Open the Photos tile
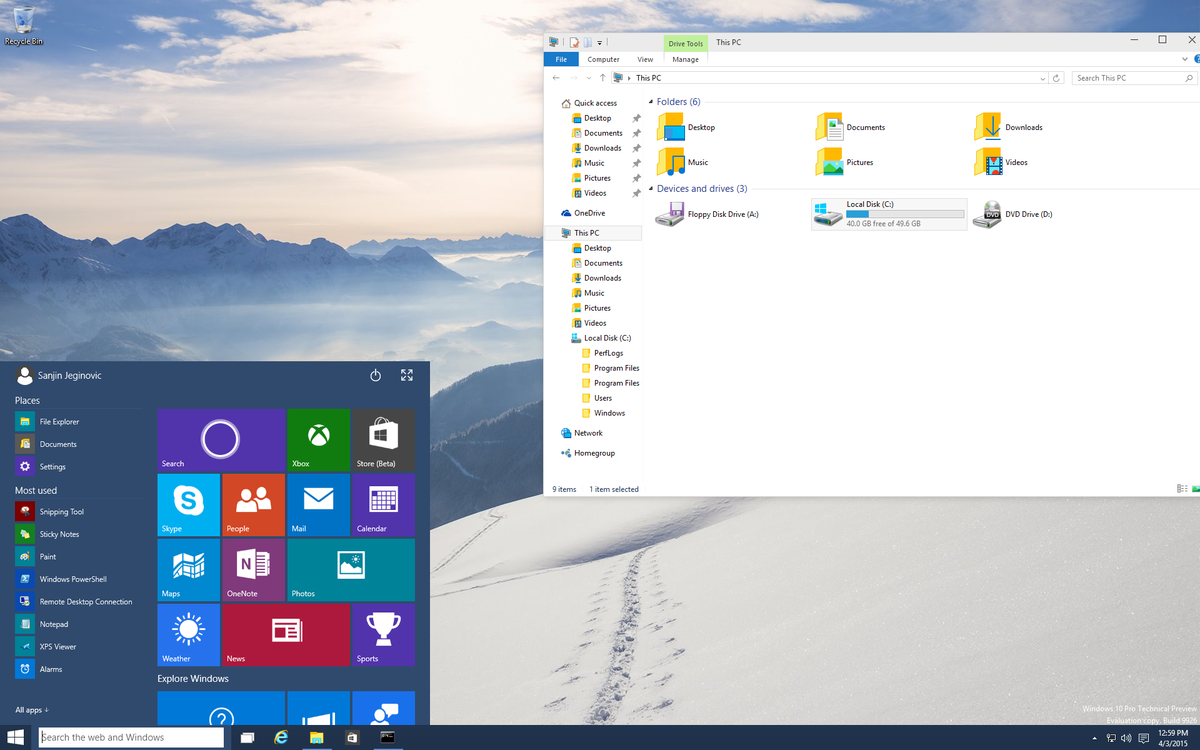 tap(351, 570)
